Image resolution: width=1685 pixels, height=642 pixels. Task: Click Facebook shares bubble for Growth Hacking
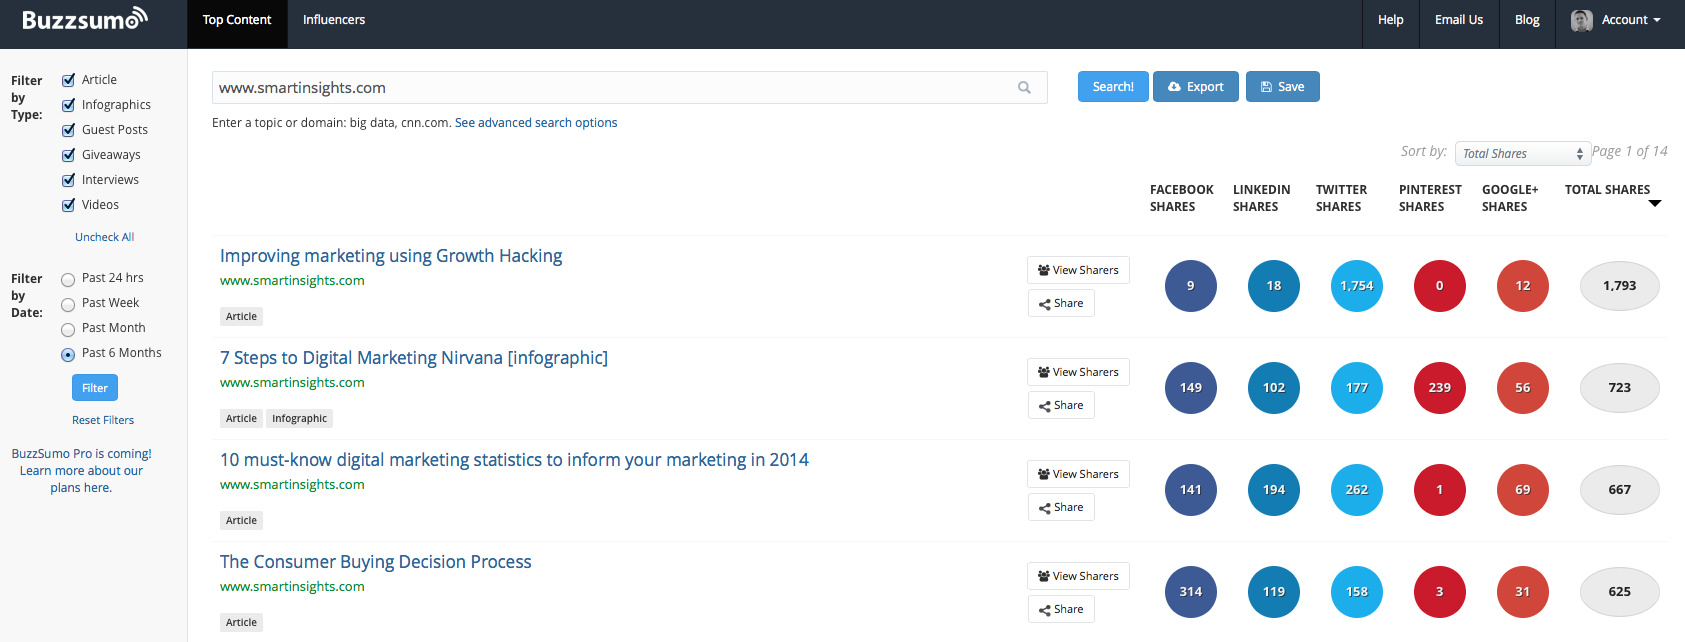[x=1191, y=286]
